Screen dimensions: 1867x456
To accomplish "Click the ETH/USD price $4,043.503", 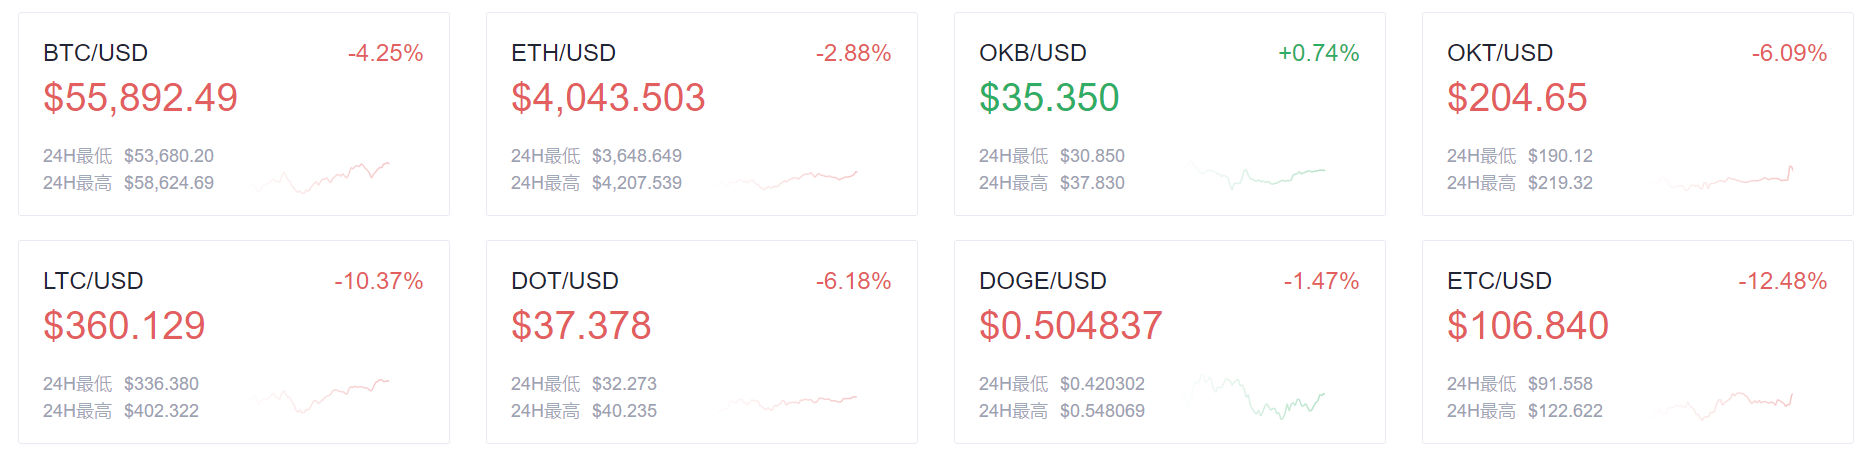I will [608, 98].
